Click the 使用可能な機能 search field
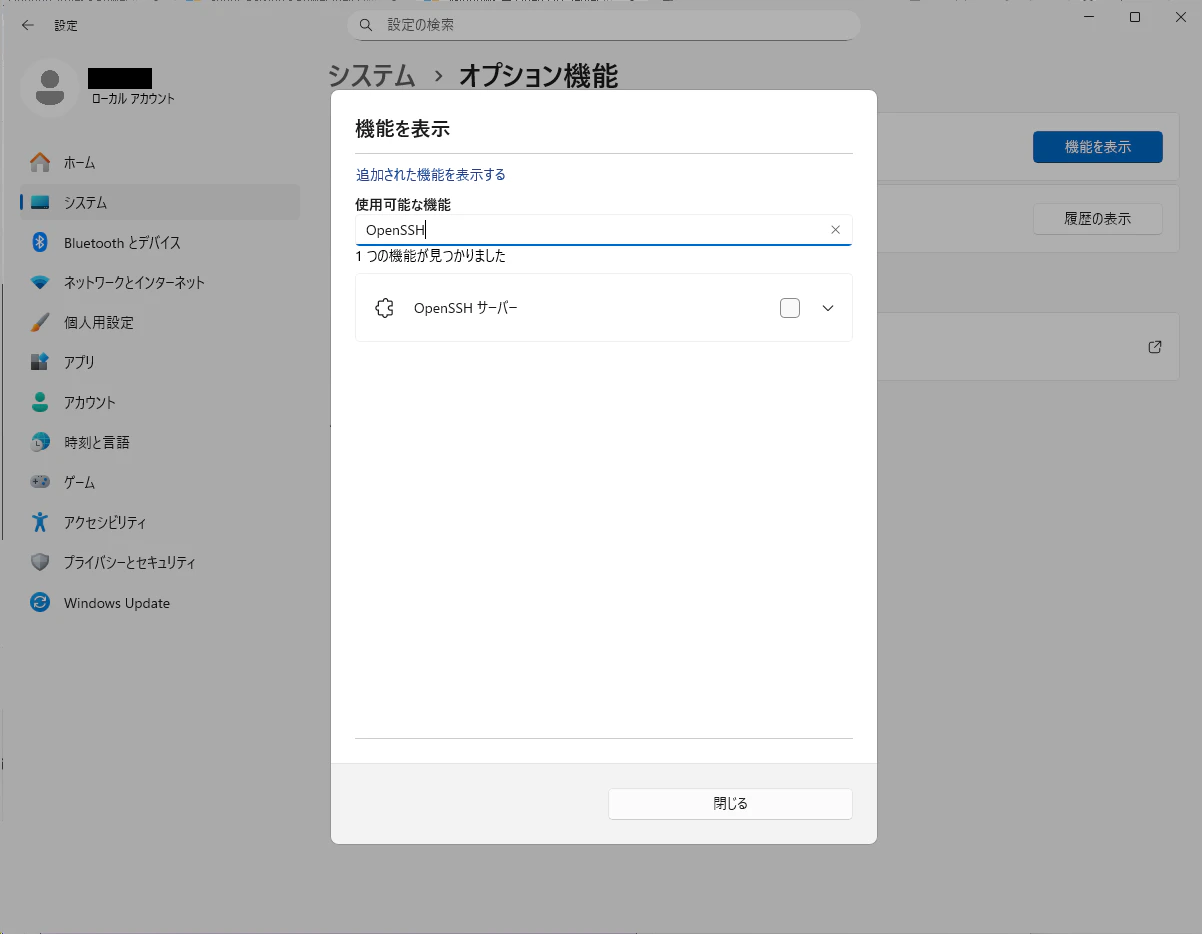The height and width of the screenshot is (934, 1202). 604,230
